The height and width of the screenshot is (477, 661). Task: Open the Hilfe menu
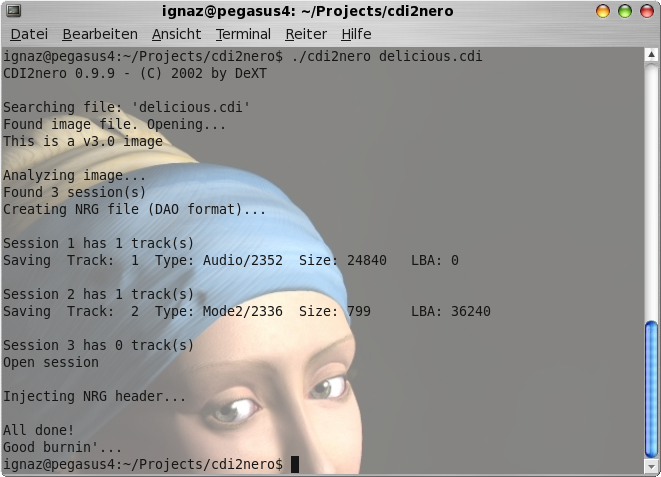[356, 34]
